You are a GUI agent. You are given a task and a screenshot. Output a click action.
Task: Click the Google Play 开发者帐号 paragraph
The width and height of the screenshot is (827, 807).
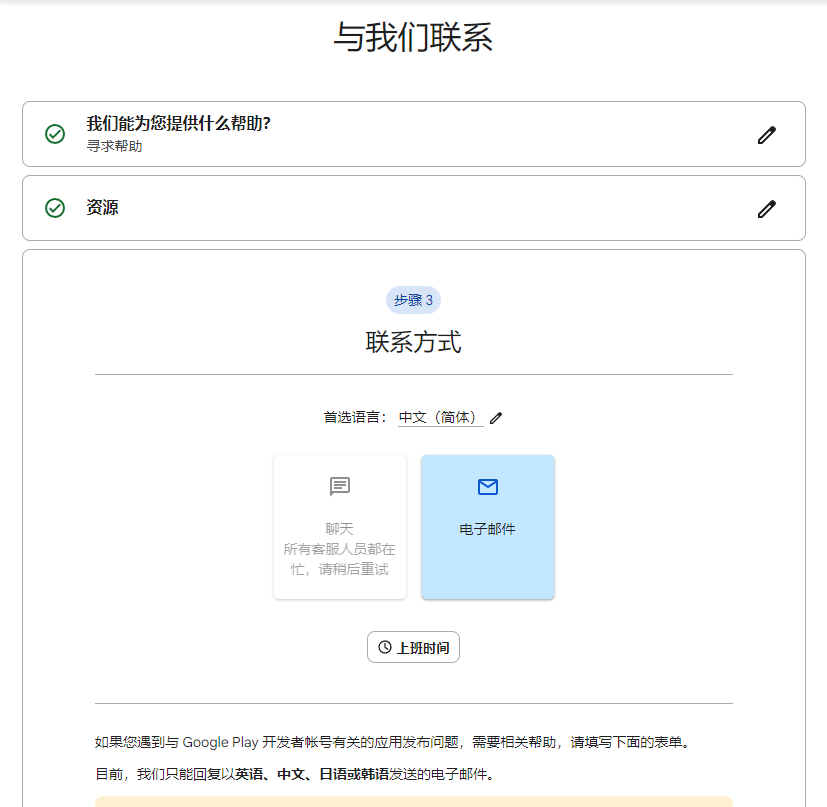click(x=393, y=742)
